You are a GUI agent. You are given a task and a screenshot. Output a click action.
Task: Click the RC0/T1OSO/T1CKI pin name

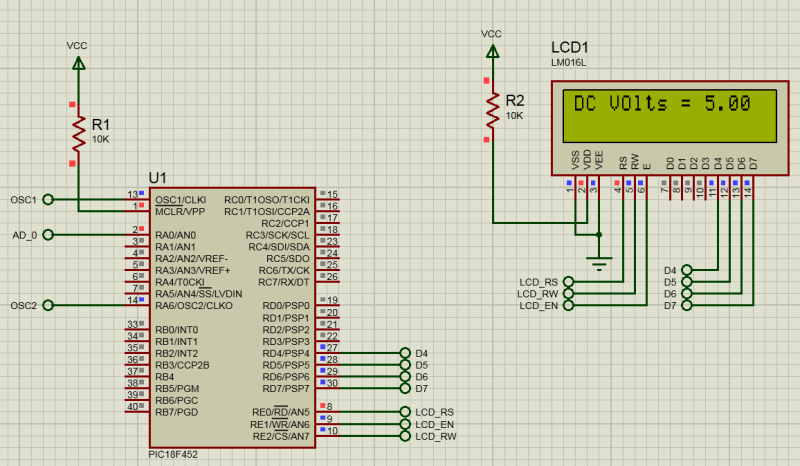tap(267, 200)
